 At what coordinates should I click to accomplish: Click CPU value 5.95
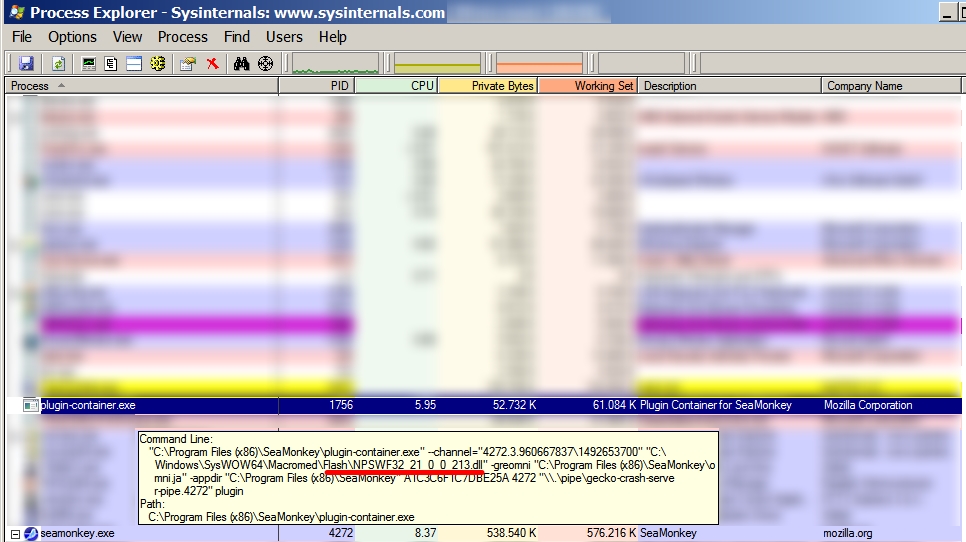click(425, 405)
